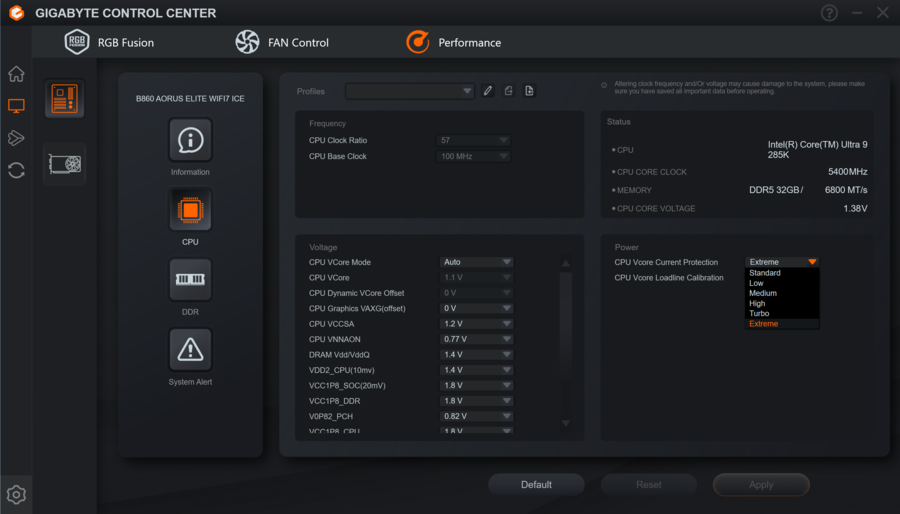Image resolution: width=900 pixels, height=514 pixels.
Task: Collapse CPU Vcore Current Protection dropdown
Action: click(x=782, y=262)
